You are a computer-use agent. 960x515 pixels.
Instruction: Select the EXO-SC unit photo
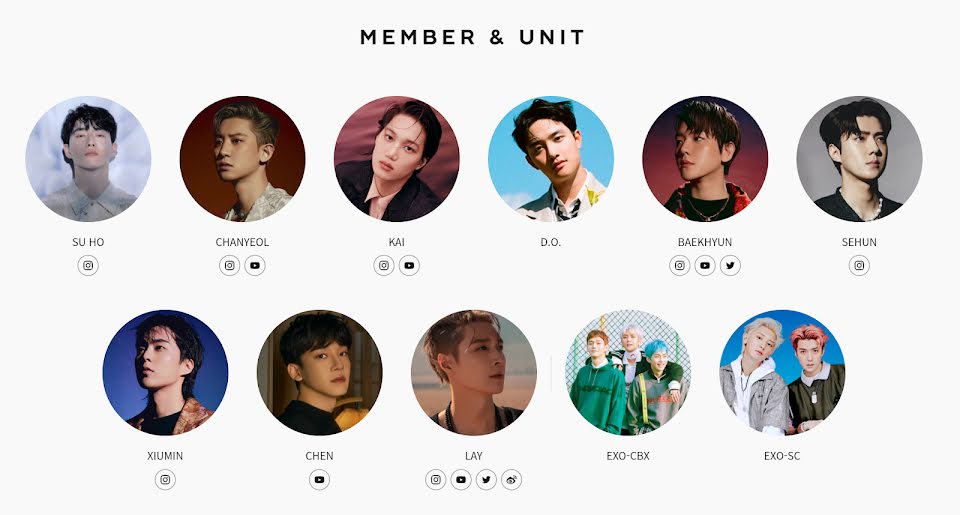782,372
